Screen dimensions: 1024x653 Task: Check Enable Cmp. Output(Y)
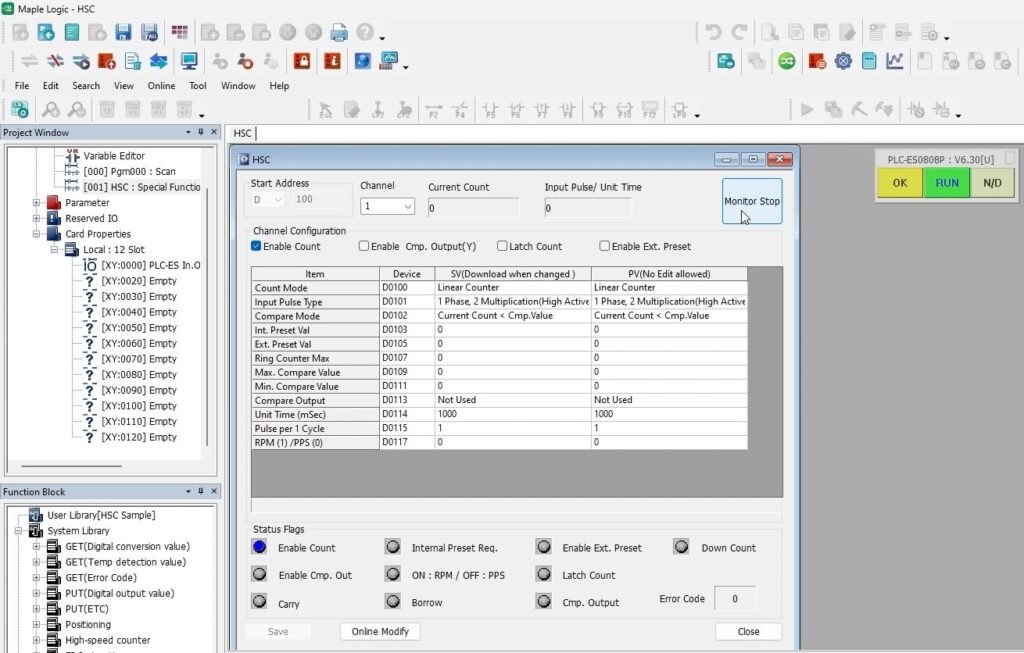coord(364,246)
